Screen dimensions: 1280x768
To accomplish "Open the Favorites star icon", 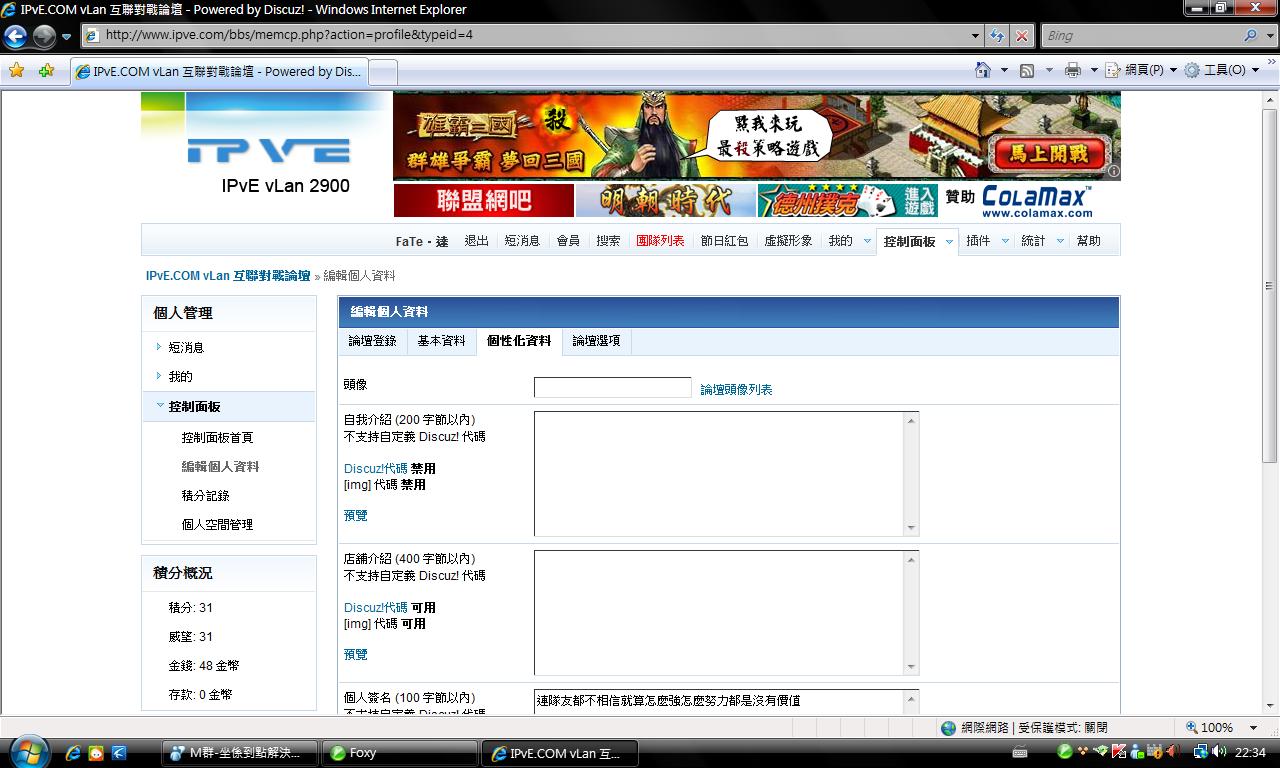I will tap(16, 71).
